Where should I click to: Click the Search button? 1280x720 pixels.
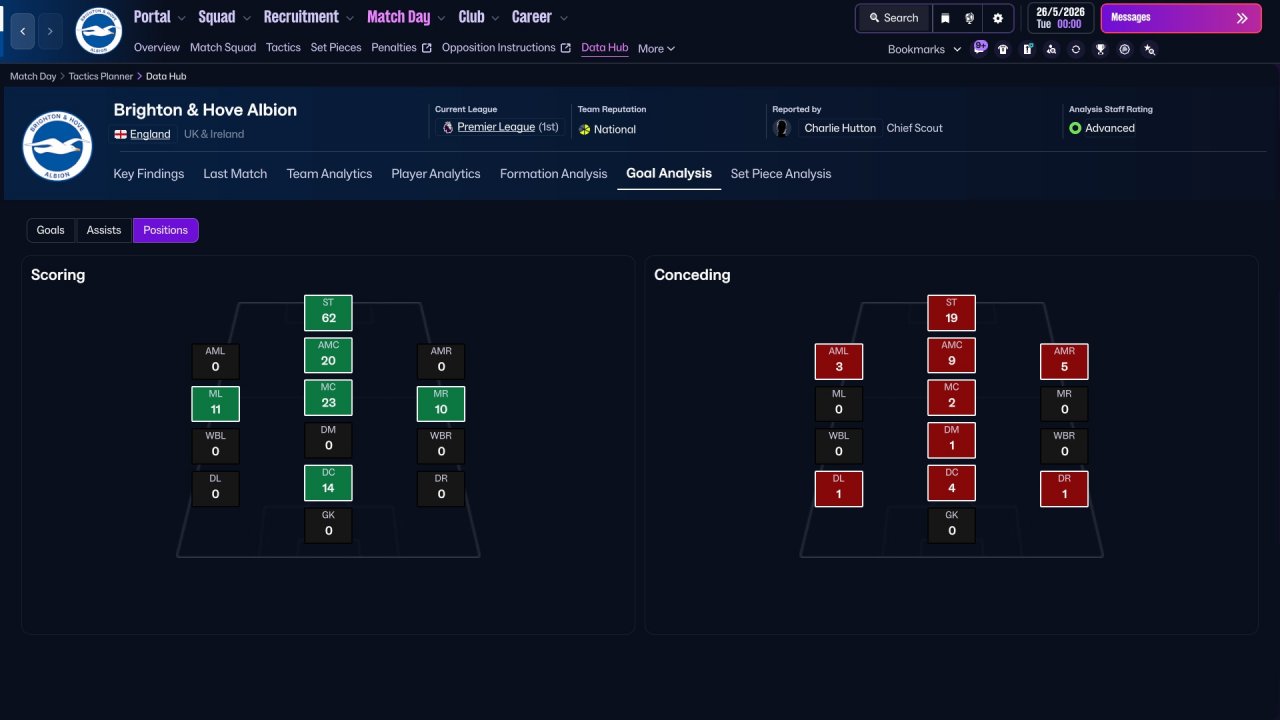(893, 18)
